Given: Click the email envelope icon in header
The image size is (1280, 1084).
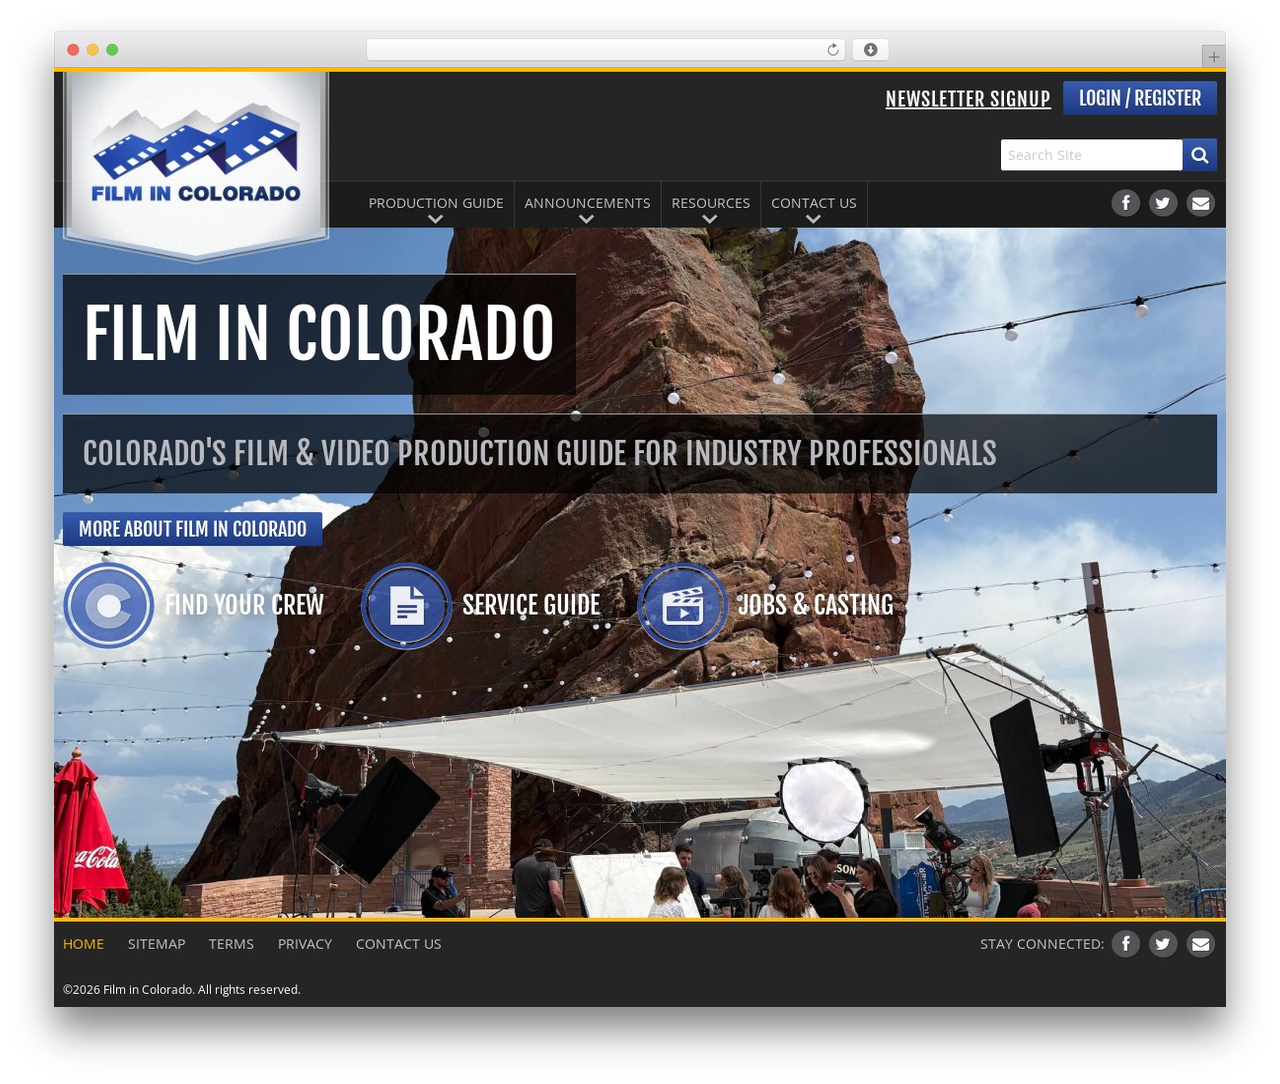Looking at the screenshot, I should 1201,203.
